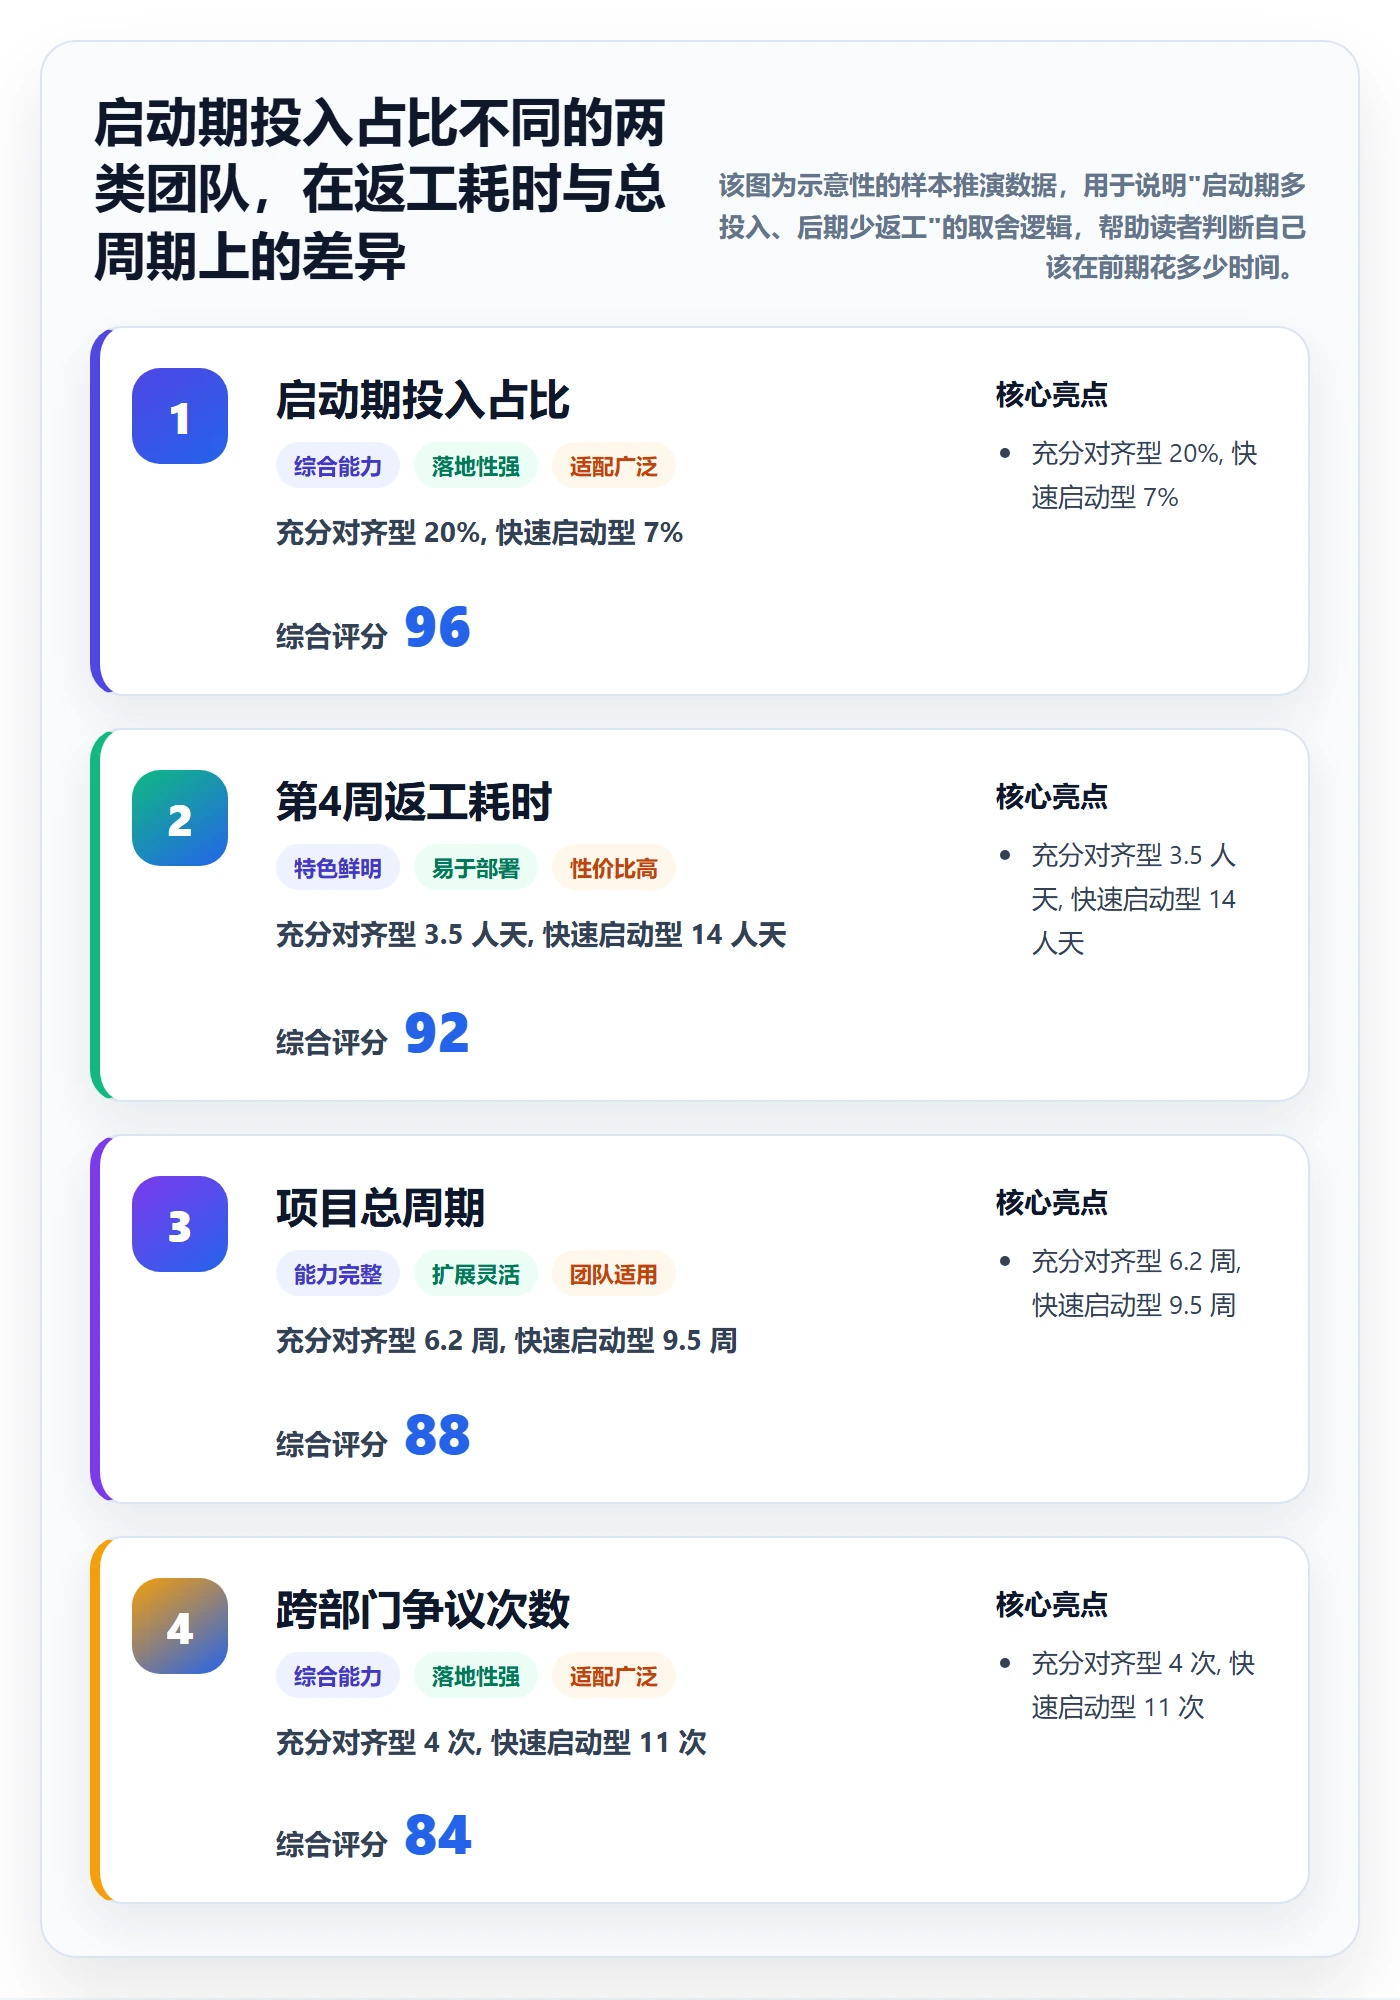Click 综合评分 label in the 项目总周期 card

(x=331, y=1444)
